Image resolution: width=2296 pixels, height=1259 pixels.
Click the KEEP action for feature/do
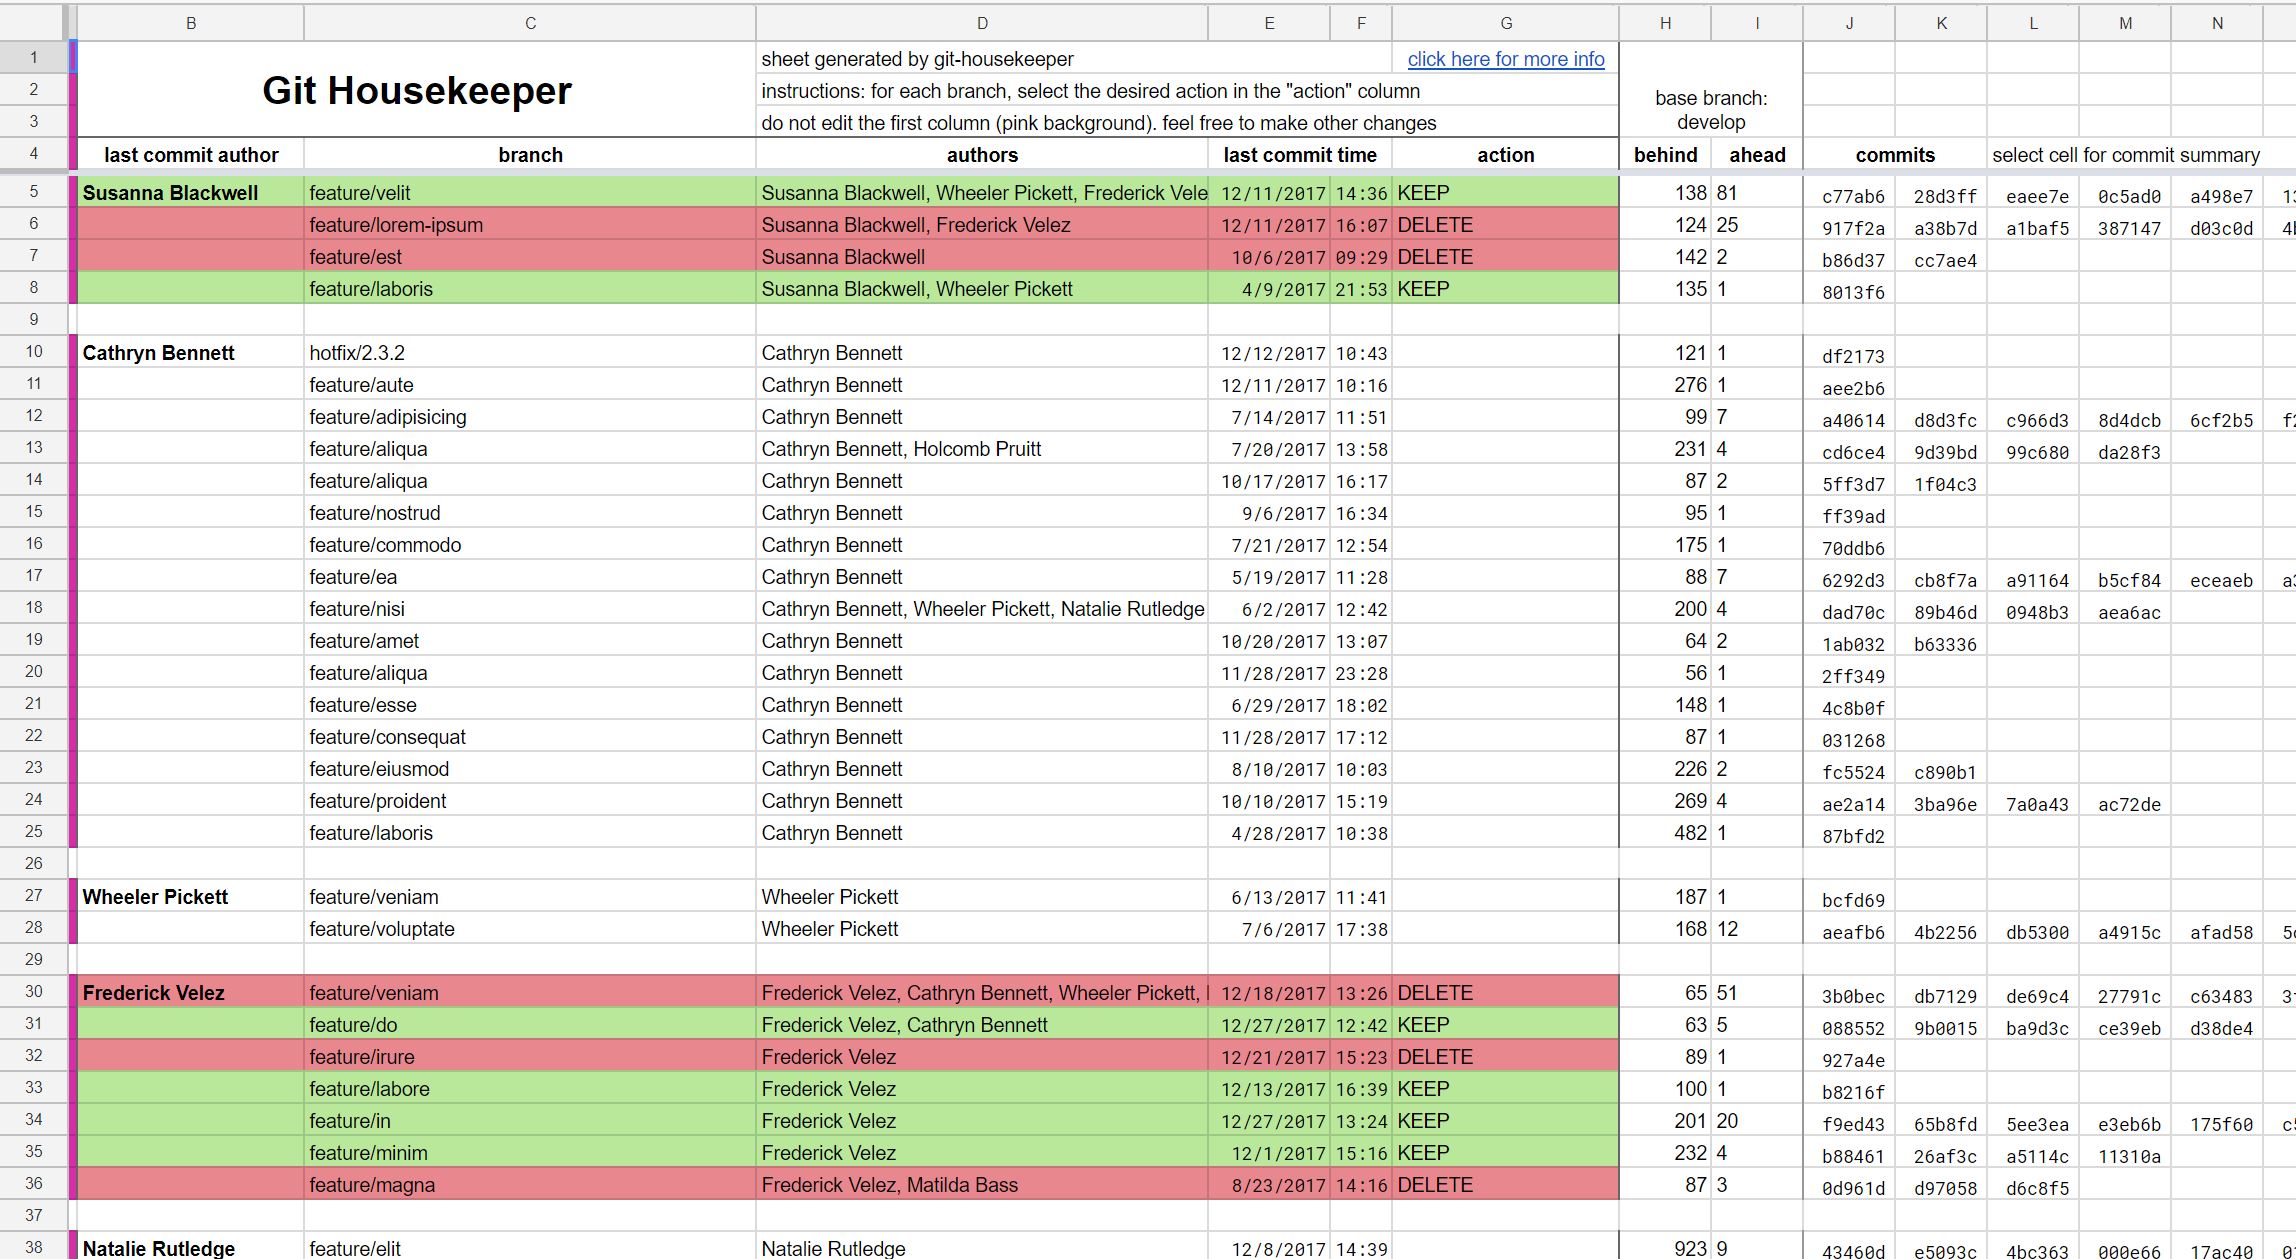[1505, 1025]
